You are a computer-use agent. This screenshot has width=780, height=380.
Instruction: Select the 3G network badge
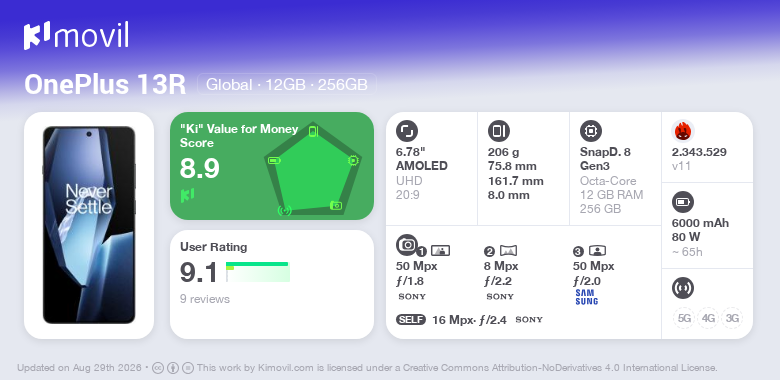pyautogui.click(x=732, y=318)
